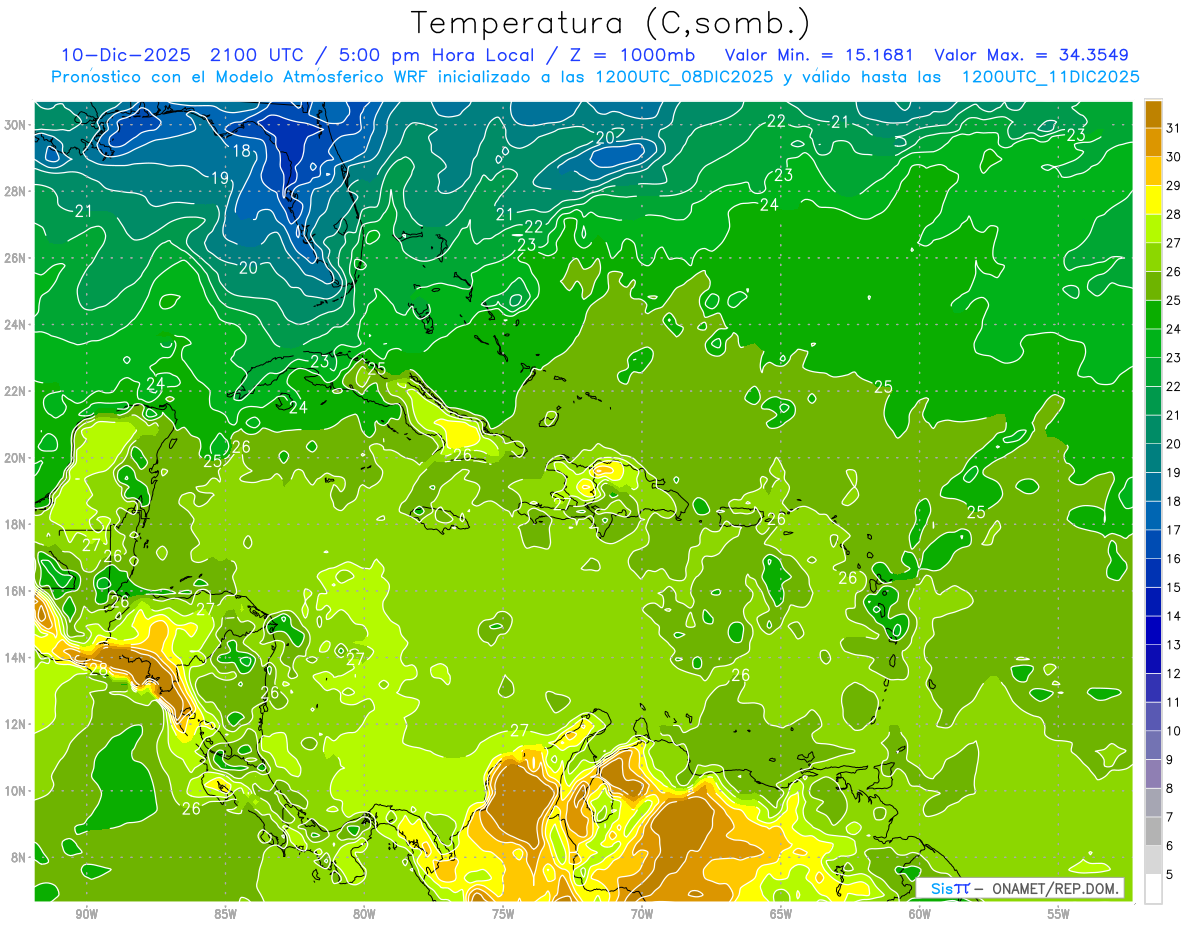Viewport: 1200px width, 927px height.
Task: Click color bar label 25
Action: click(1174, 299)
